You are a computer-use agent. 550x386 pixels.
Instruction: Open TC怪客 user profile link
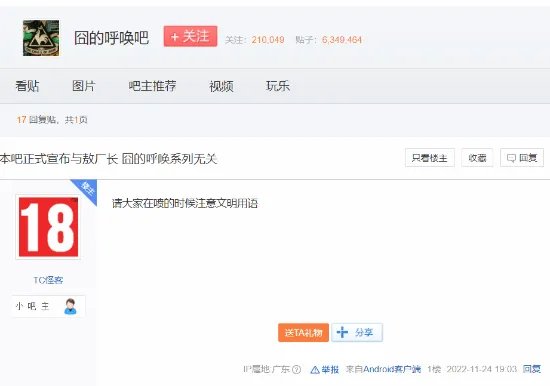click(x=48, y=280)
